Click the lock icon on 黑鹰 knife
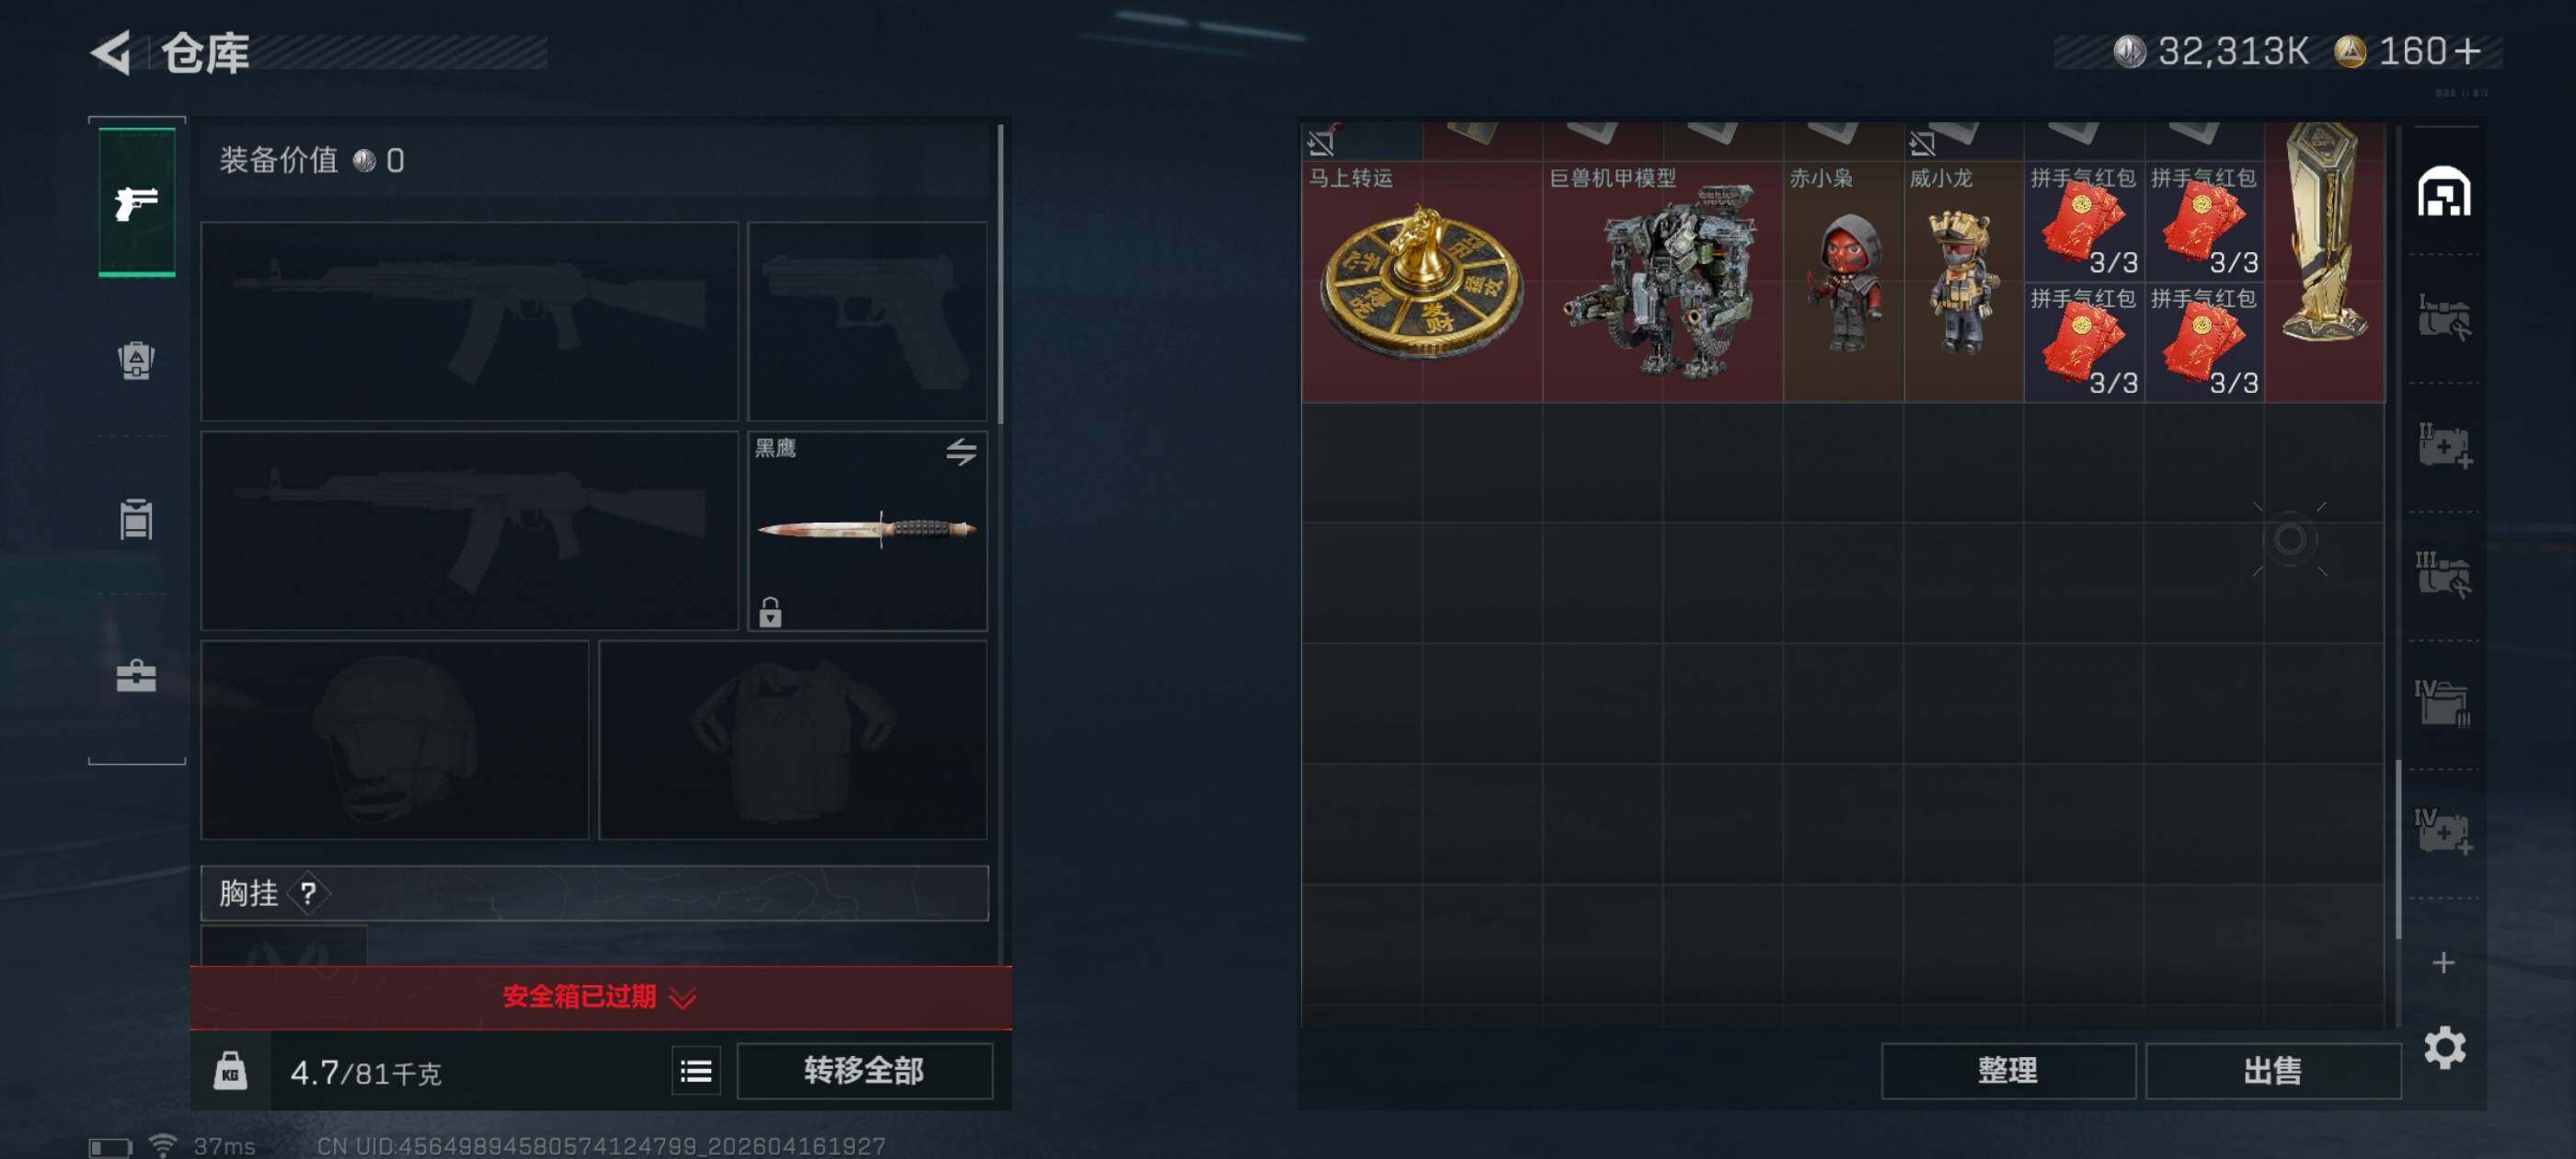Screen dimensions: 2576x1159 [x=770, y=612]
